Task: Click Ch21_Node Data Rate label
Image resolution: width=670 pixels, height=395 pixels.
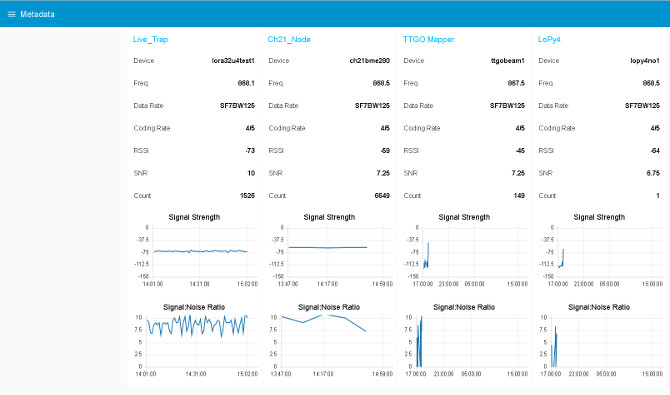Action: tap(283, 106)
